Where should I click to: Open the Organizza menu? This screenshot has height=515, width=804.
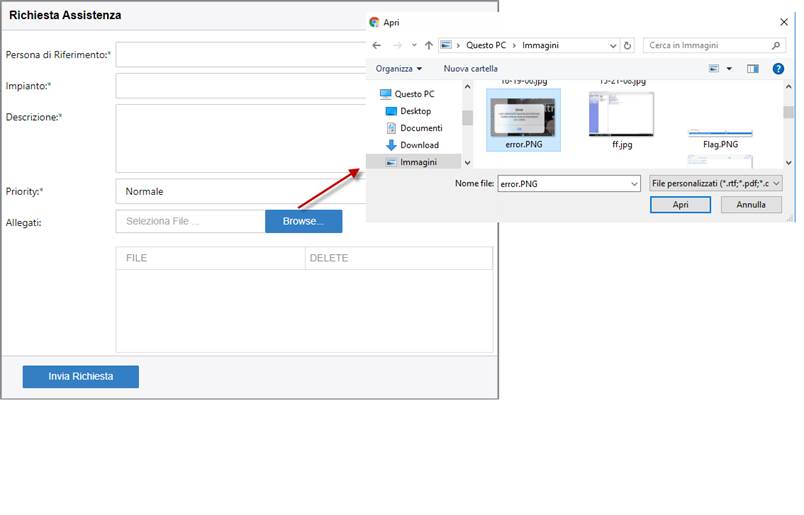coord(398,69)
